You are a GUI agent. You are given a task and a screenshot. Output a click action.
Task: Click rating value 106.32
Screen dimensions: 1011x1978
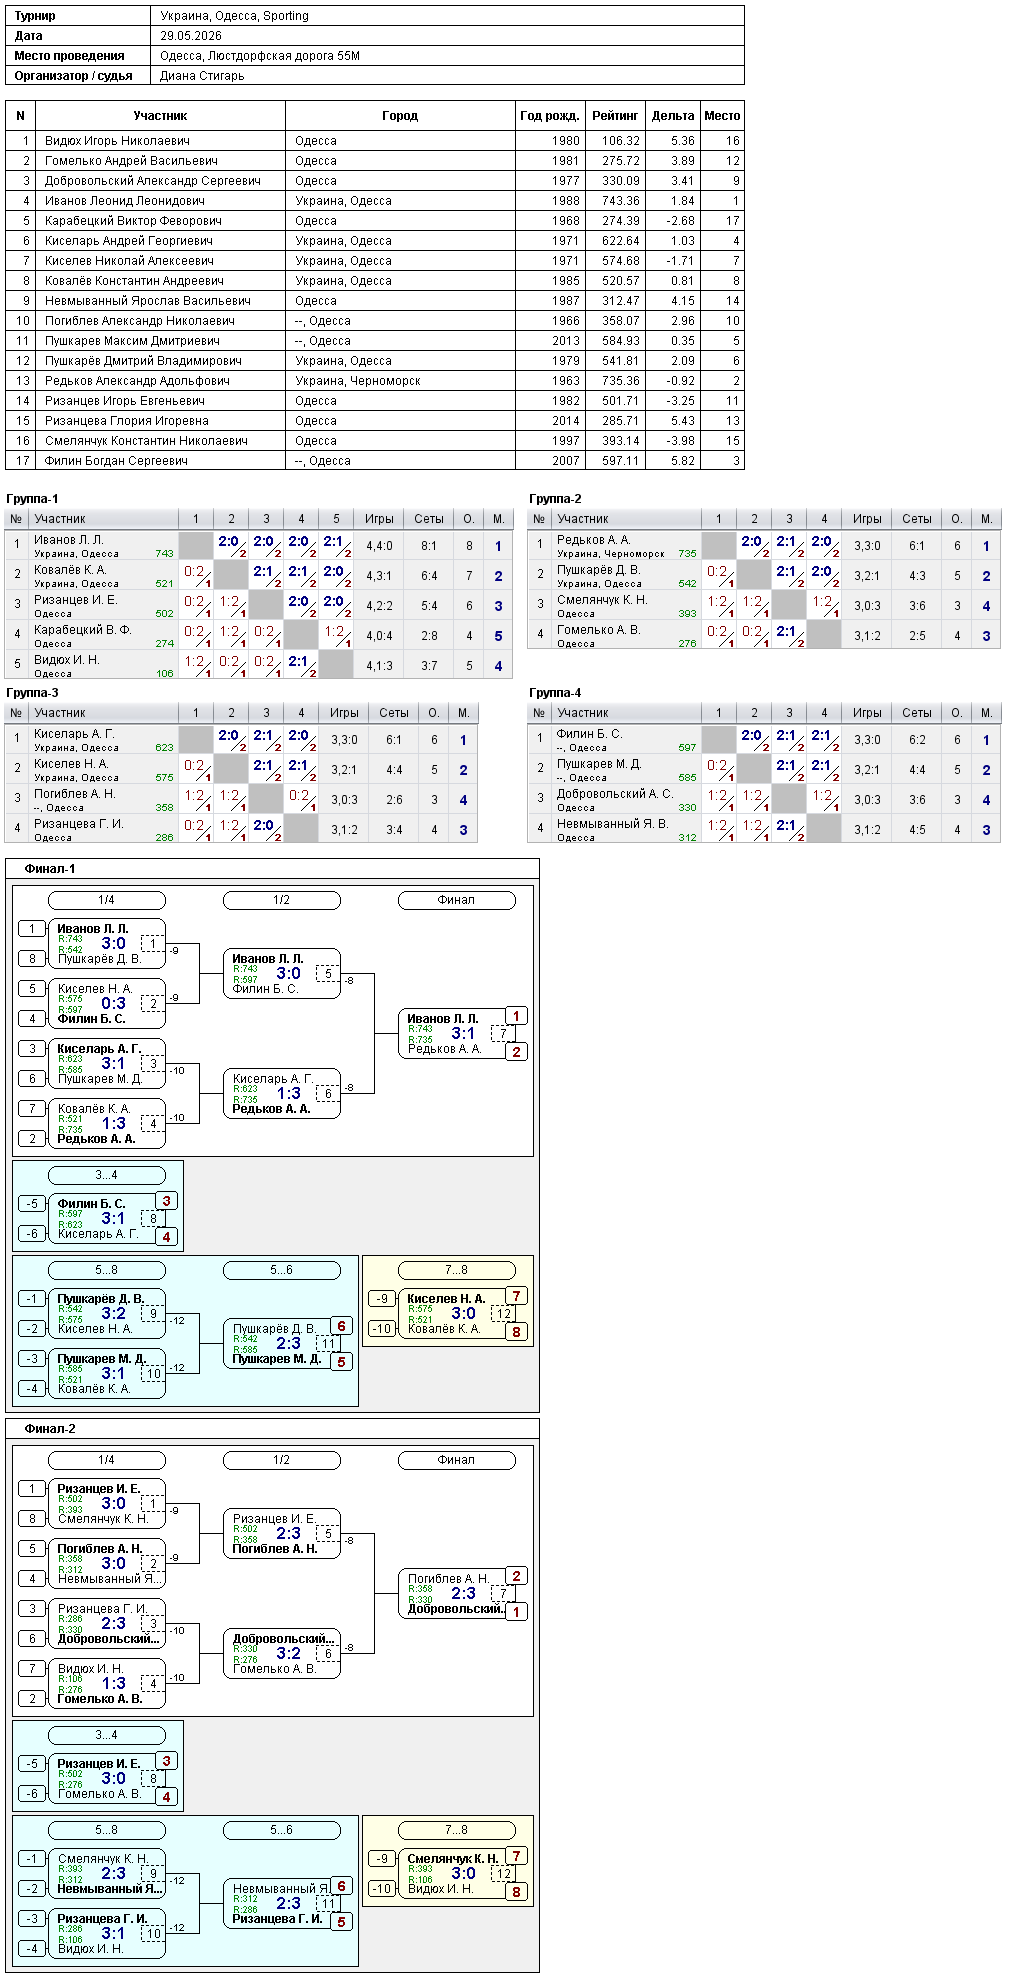click(x=621, y=141)
